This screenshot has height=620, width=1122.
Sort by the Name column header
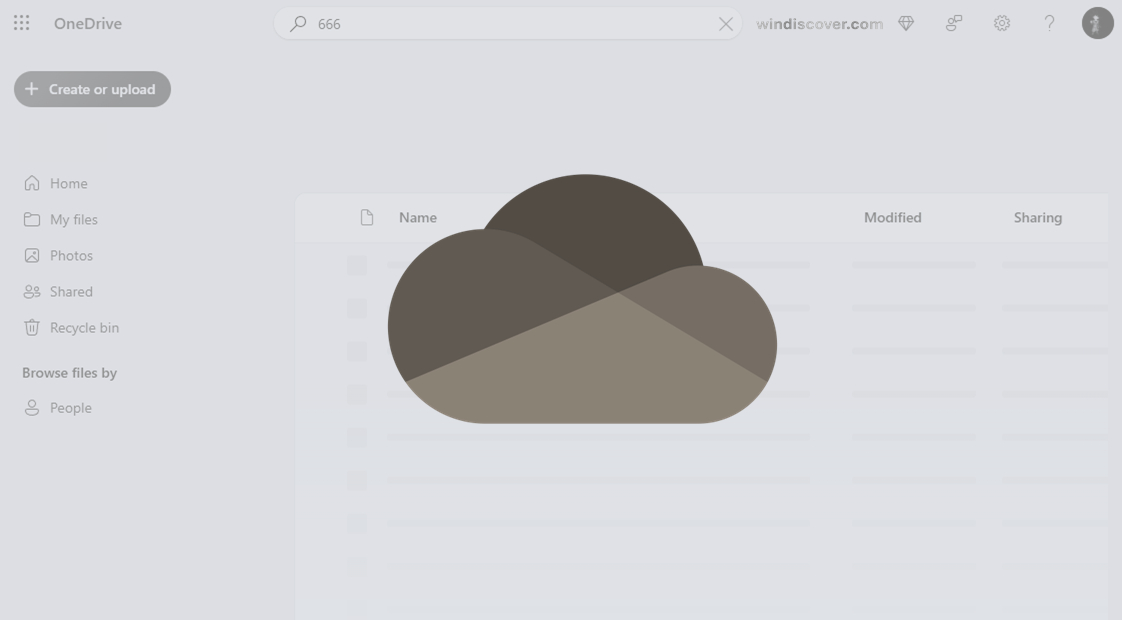click(x=418, y=218)
